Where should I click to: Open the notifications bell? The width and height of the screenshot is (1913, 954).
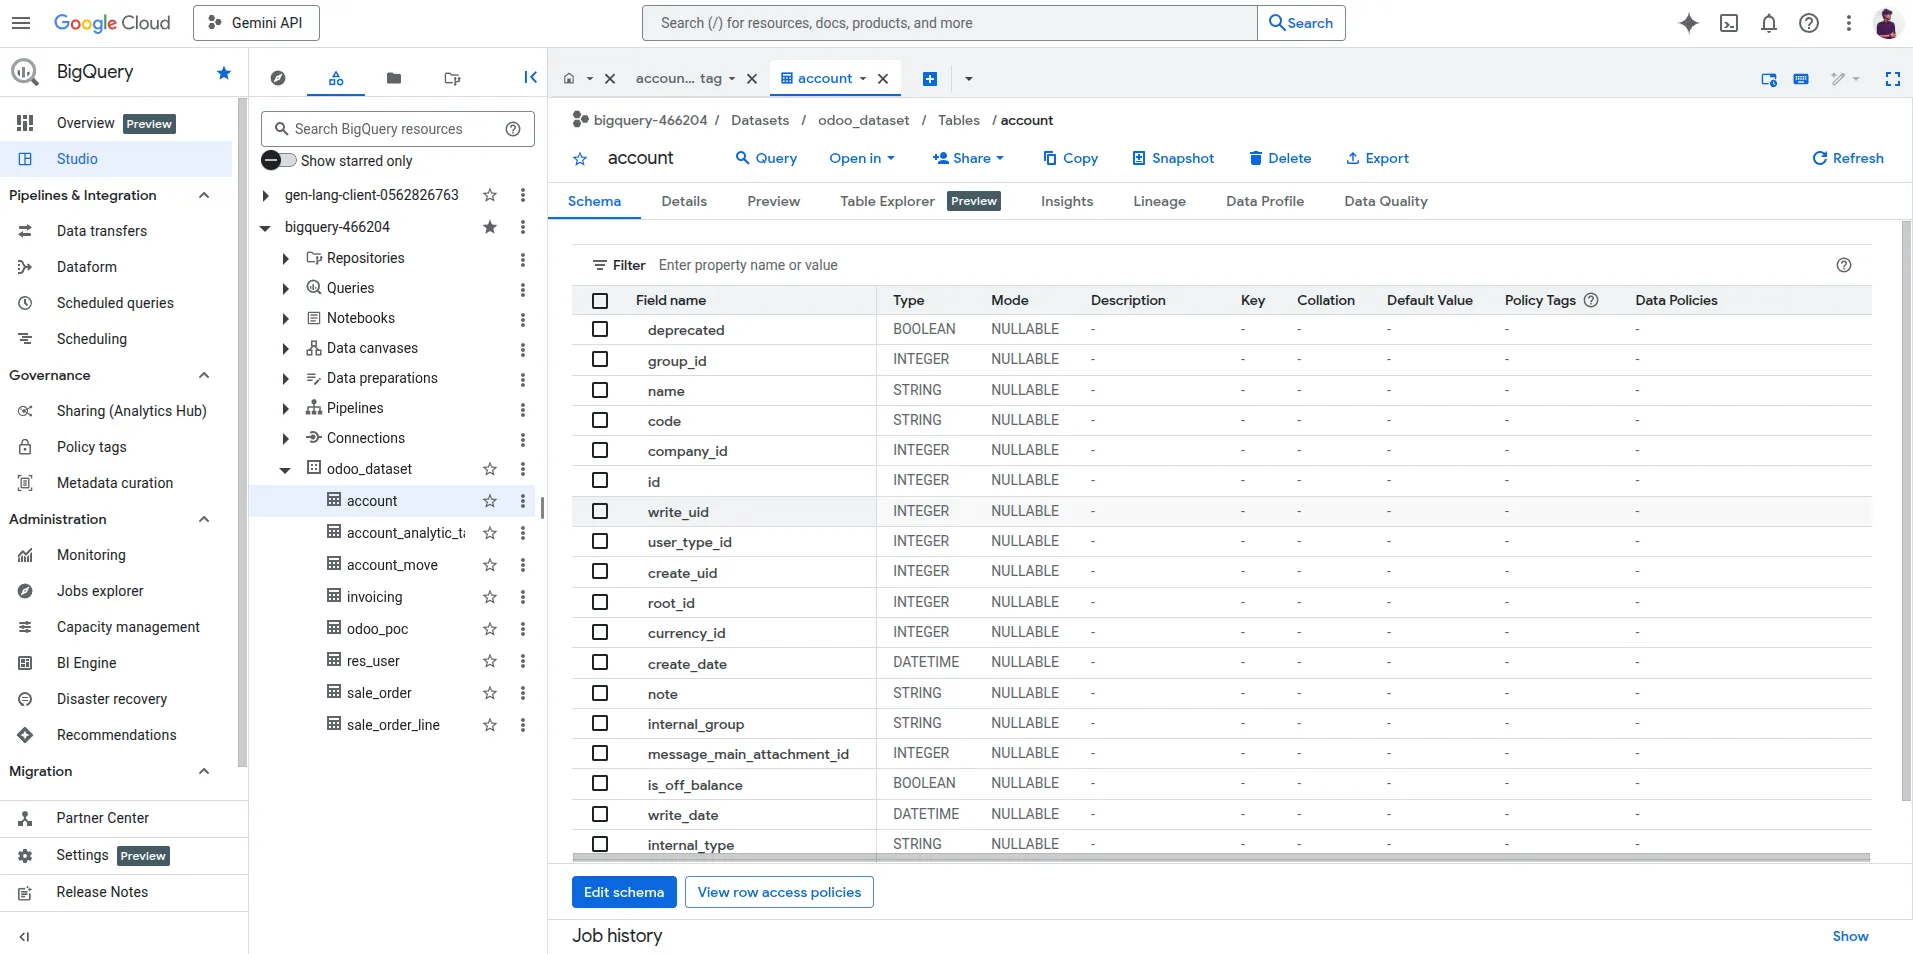pyautogui.click(x=1768, y=23)
